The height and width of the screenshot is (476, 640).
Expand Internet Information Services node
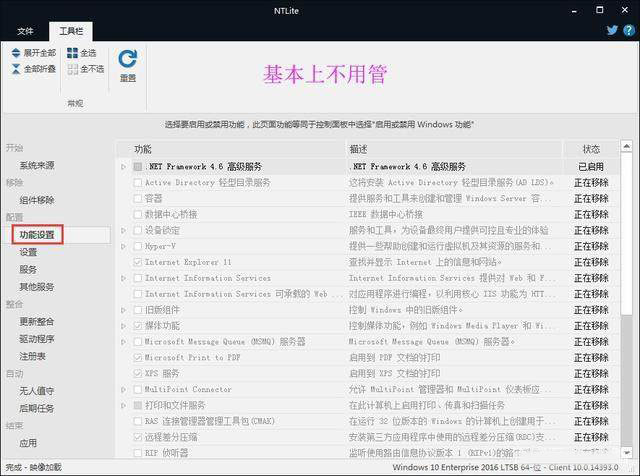click(124, 278)
